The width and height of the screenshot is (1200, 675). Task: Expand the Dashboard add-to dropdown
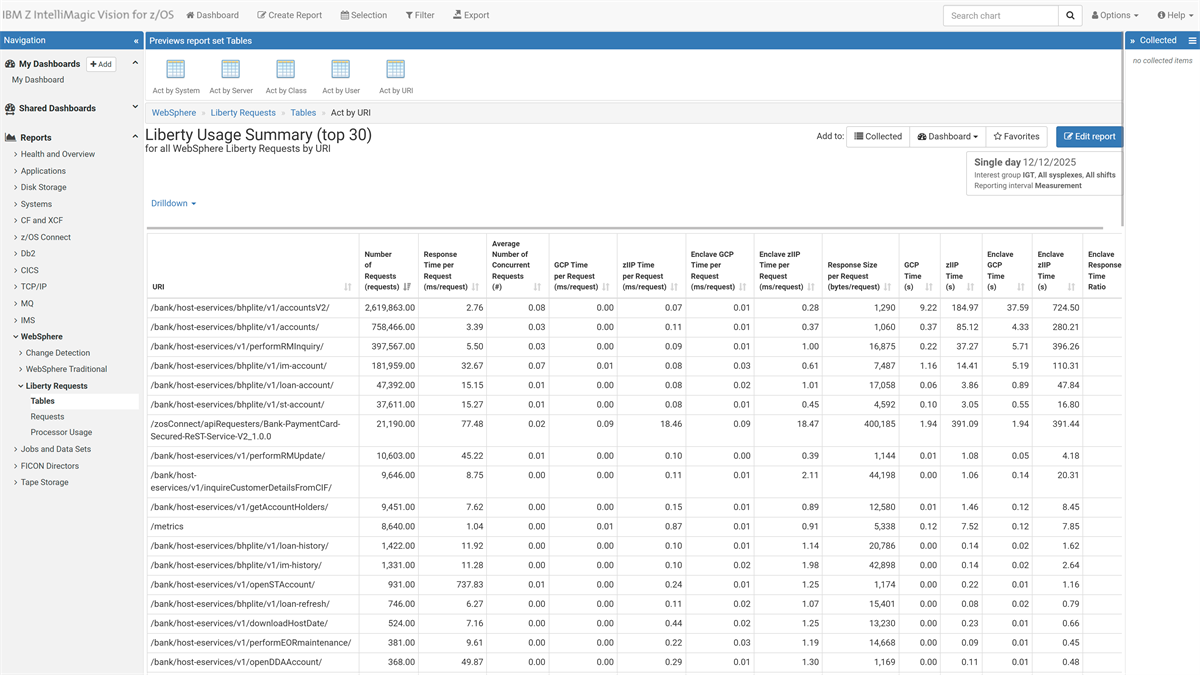click(x=947, y=137)
